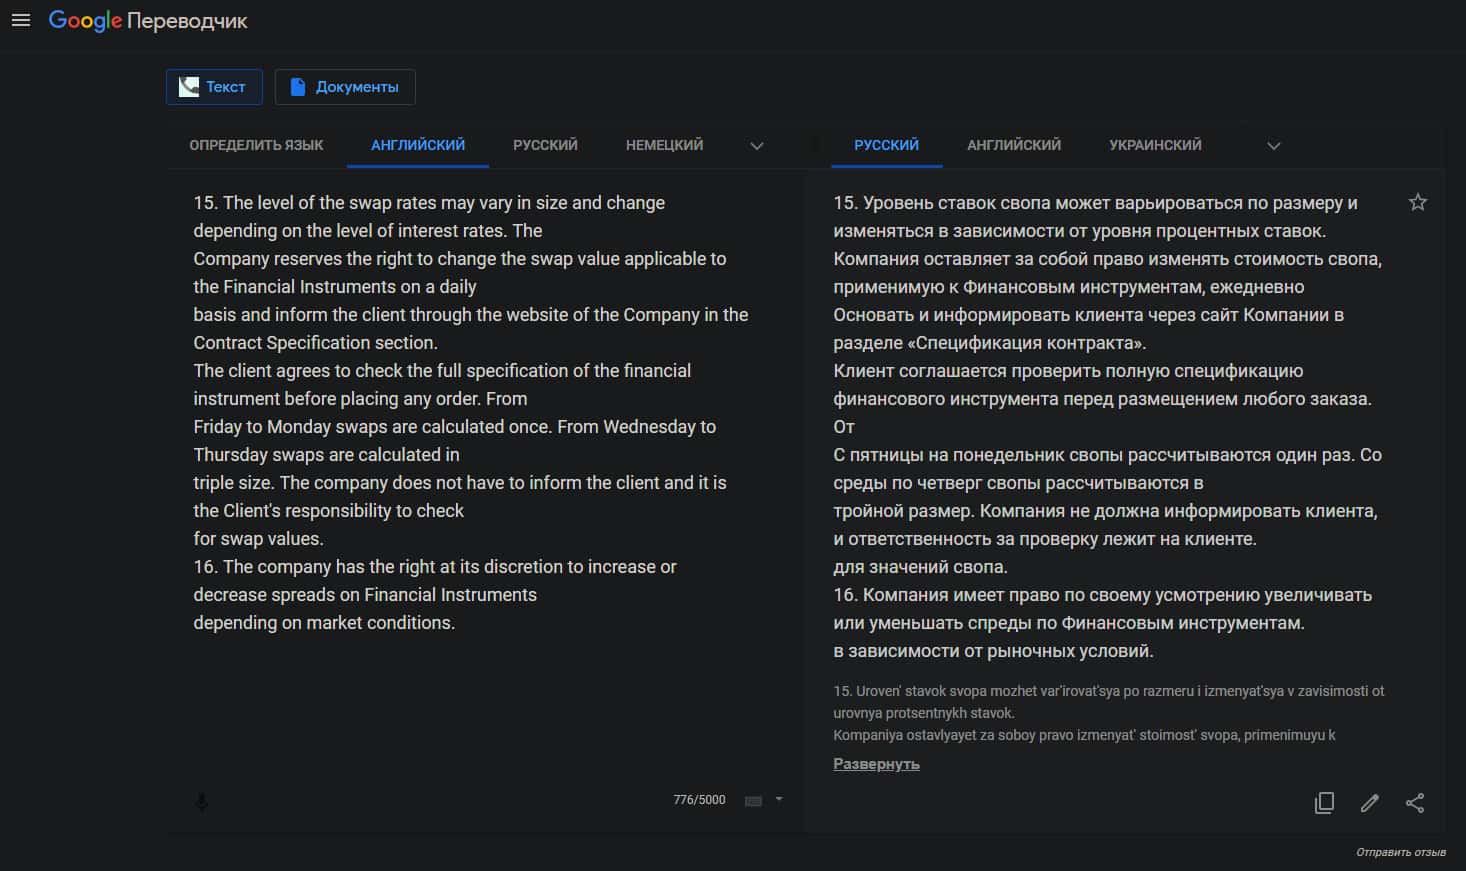Click the Google Переводчик logo
The width and height of the screenshot is (1466, 871).
148,21
